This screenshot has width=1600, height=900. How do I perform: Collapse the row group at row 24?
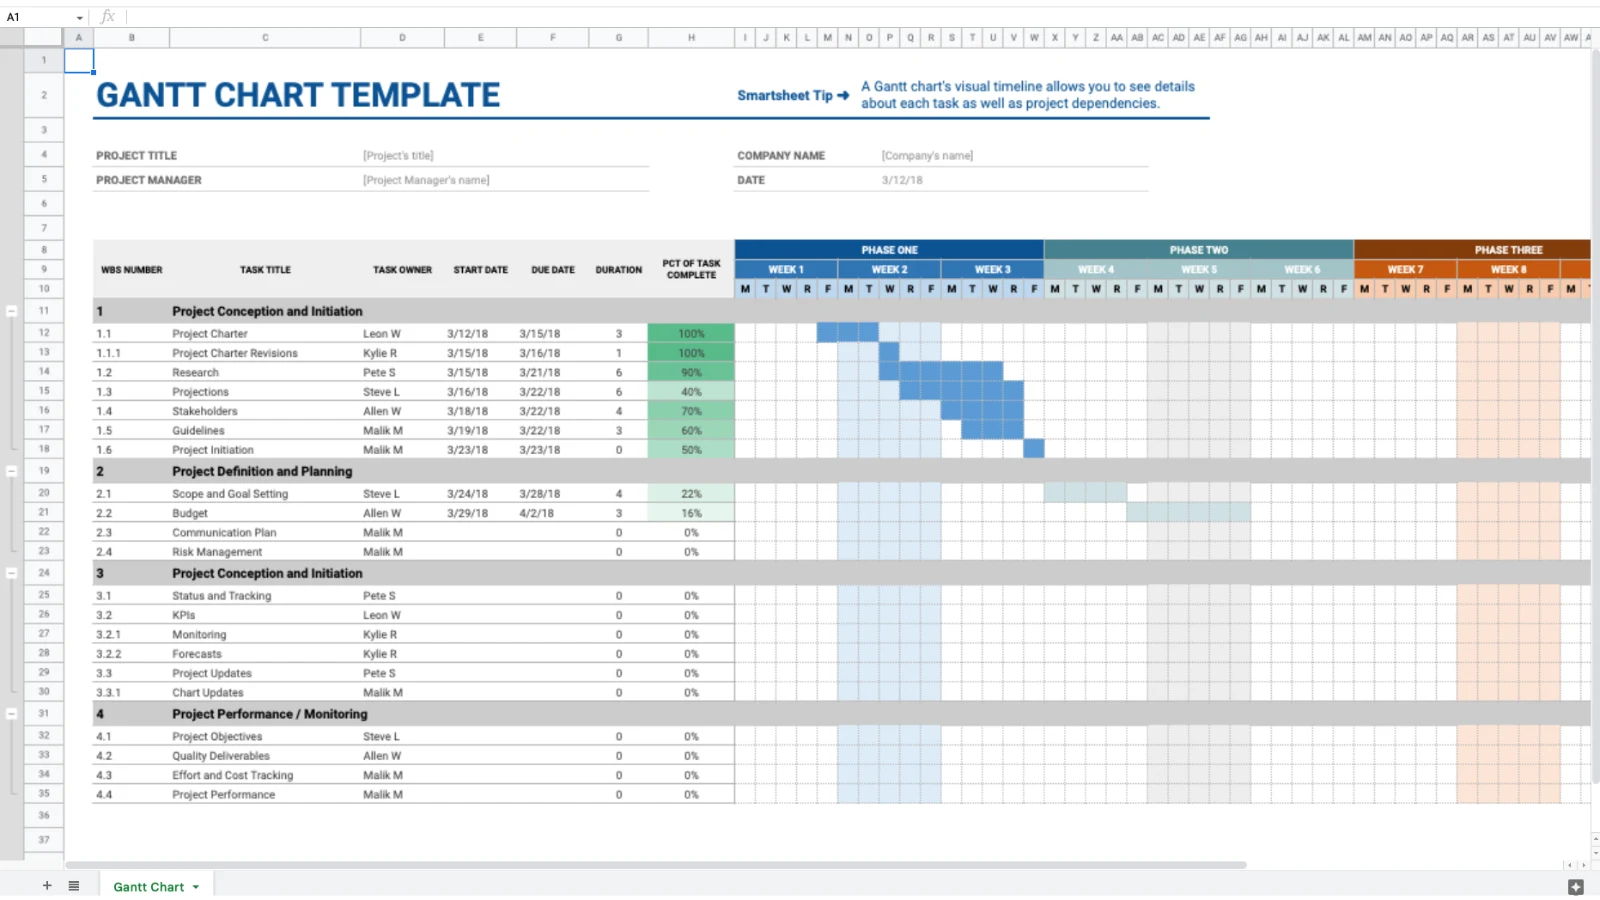pyautogui.click(x=12, y=573)
